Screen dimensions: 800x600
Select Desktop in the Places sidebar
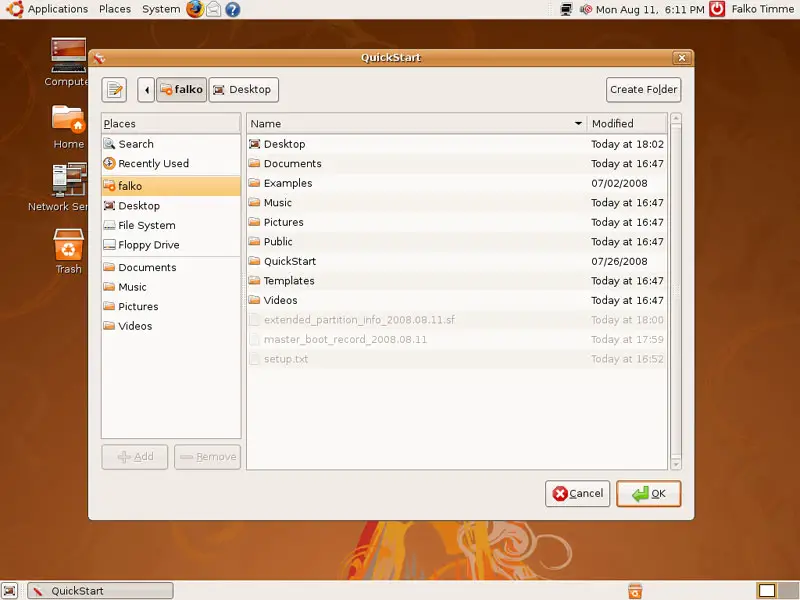tap(171, 206)
